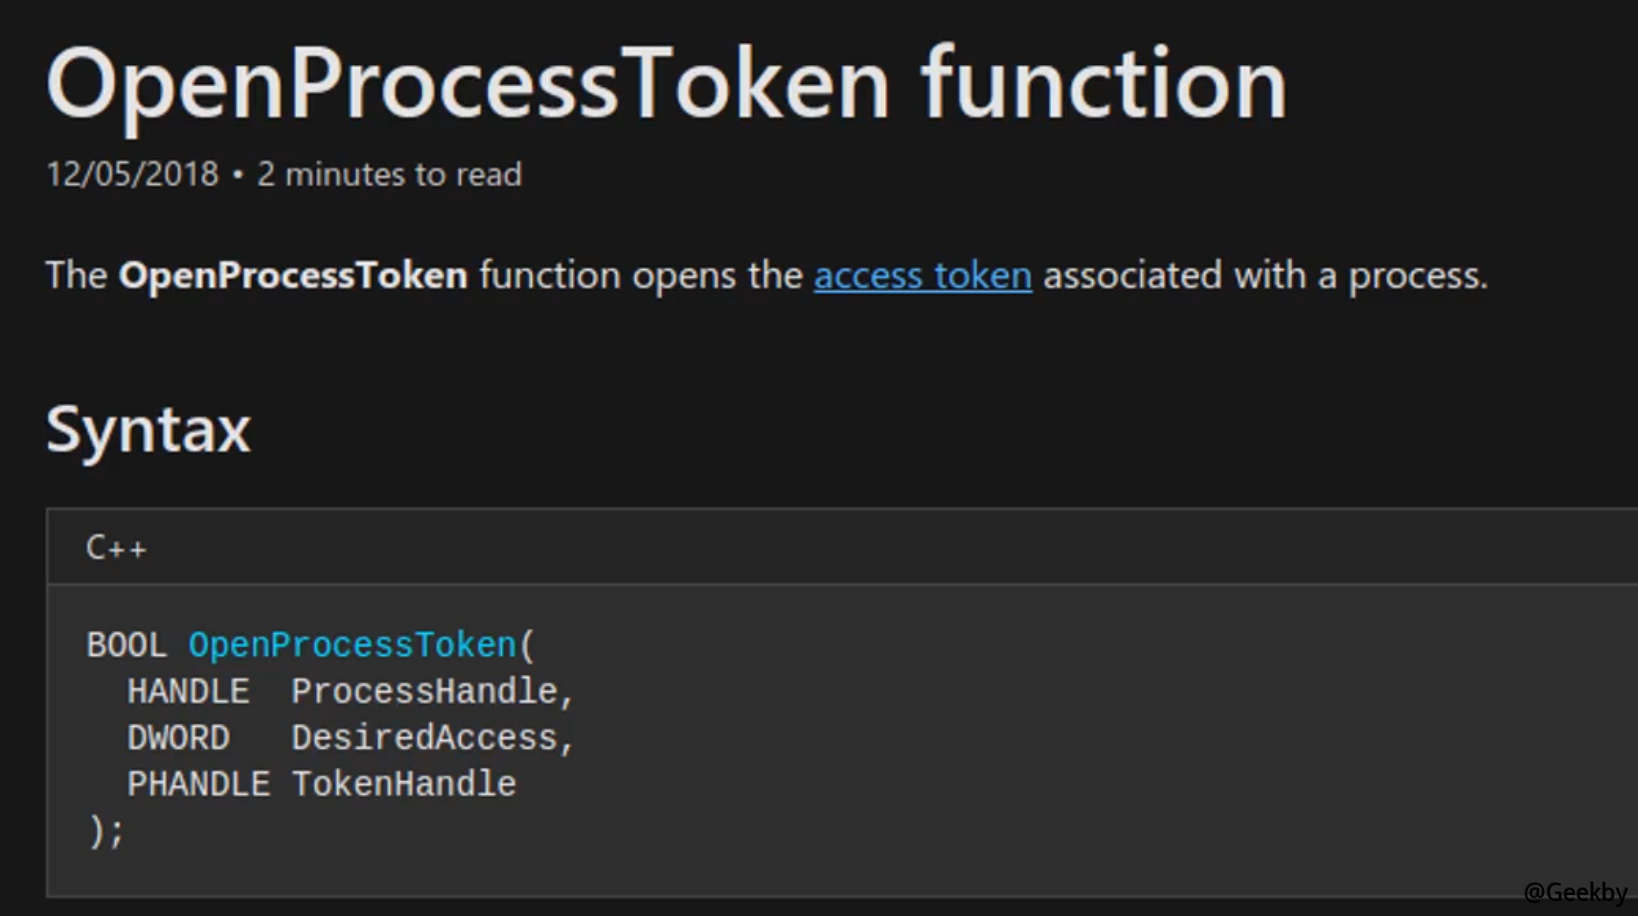
Task: Click the code block header bar
Action: tap(842, 547)
